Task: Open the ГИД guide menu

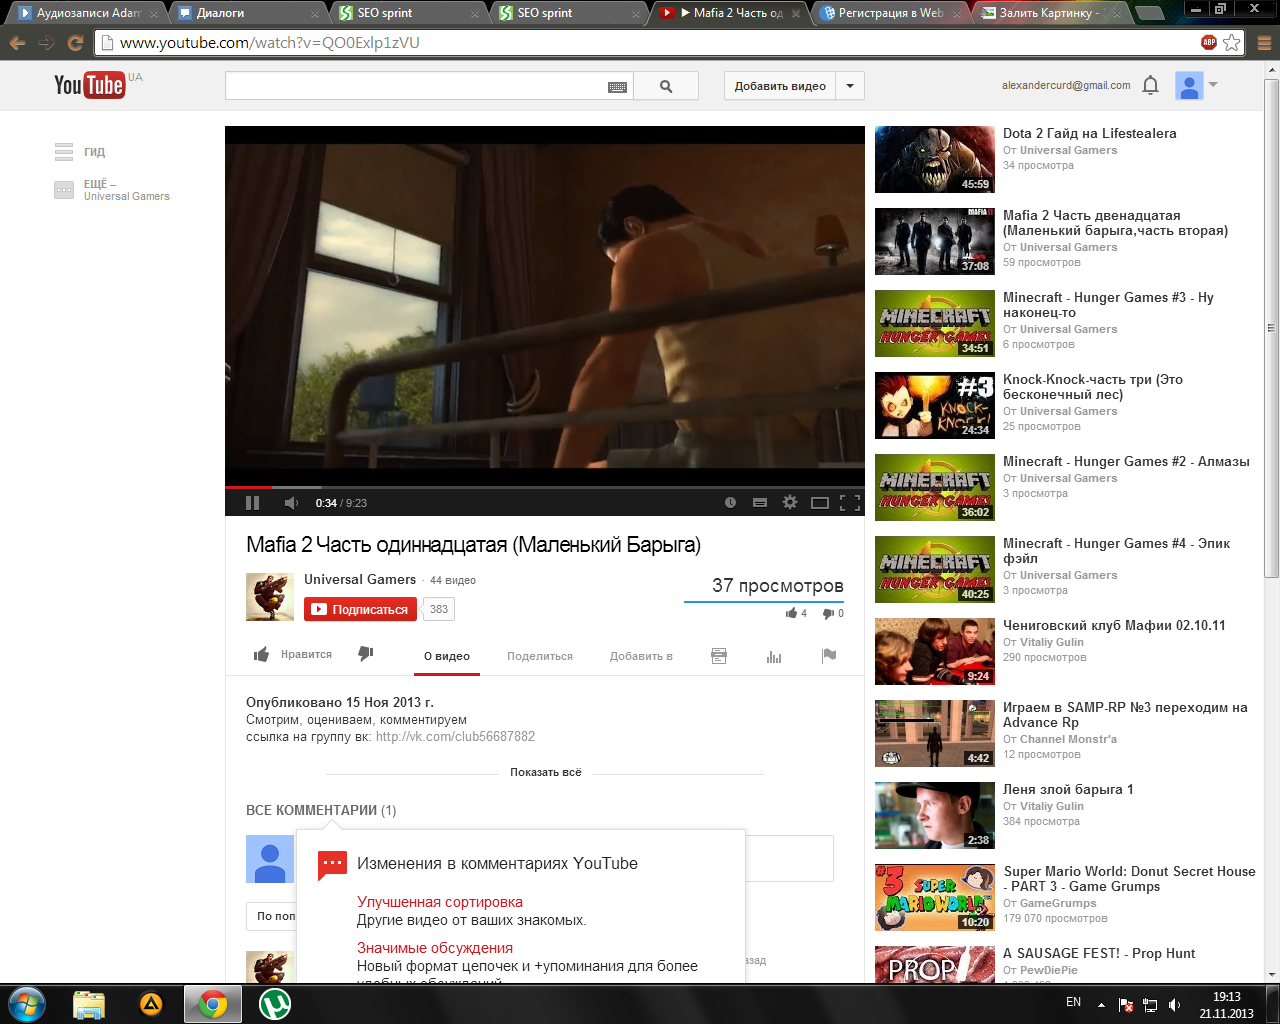Action: 80,152
